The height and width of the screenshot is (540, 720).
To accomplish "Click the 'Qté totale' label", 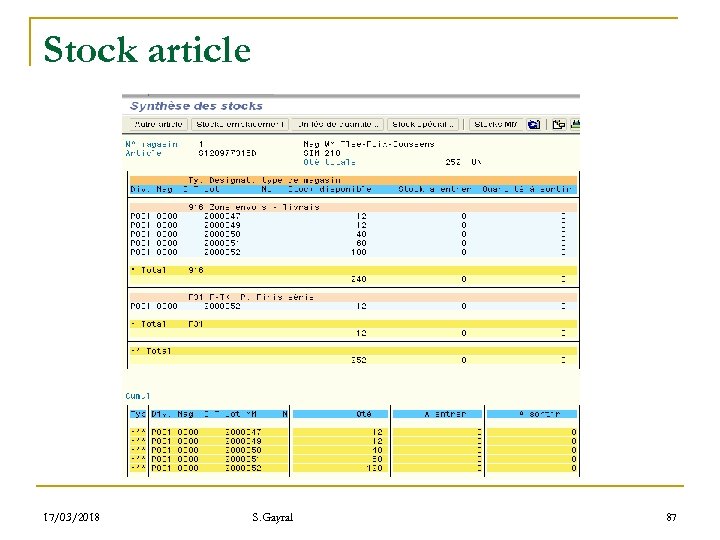I will click(x=329, y=162).
